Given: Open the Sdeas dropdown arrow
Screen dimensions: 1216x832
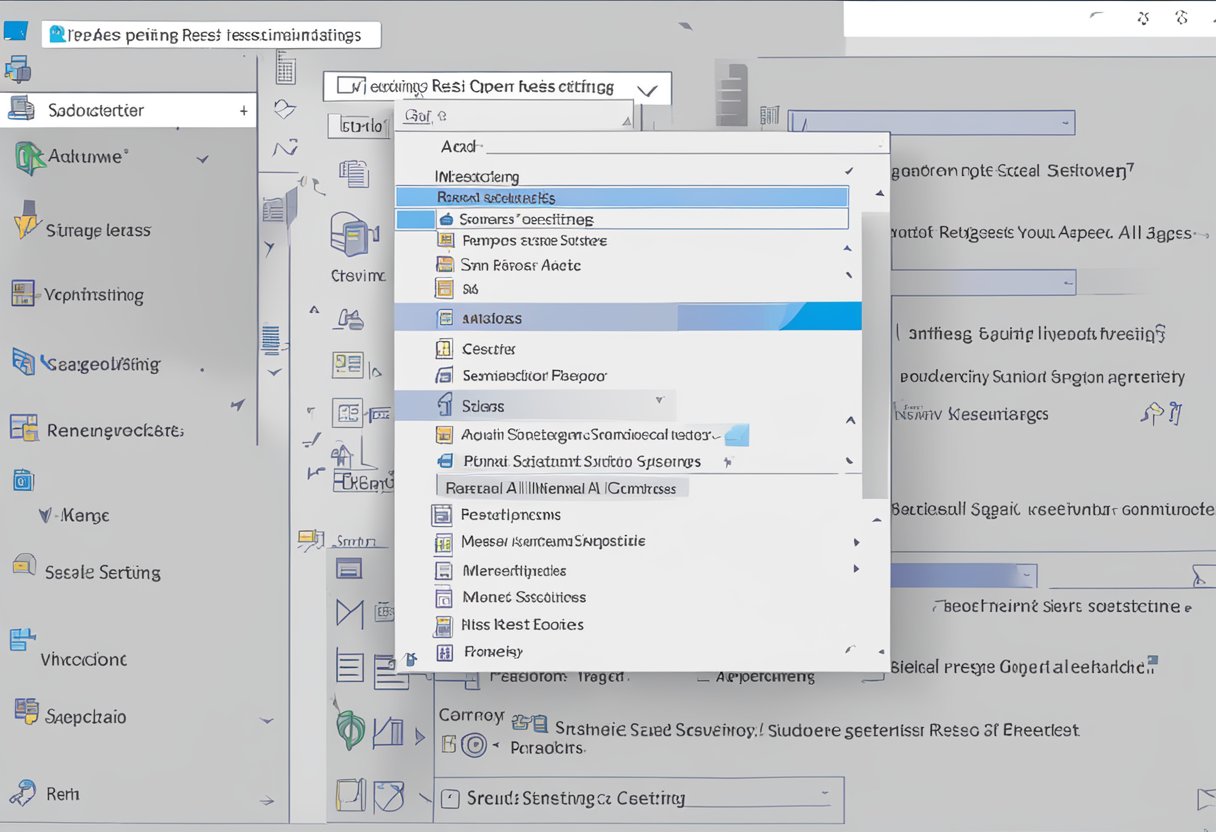Looking at the screenshot, I should click(x=659, y=400).
